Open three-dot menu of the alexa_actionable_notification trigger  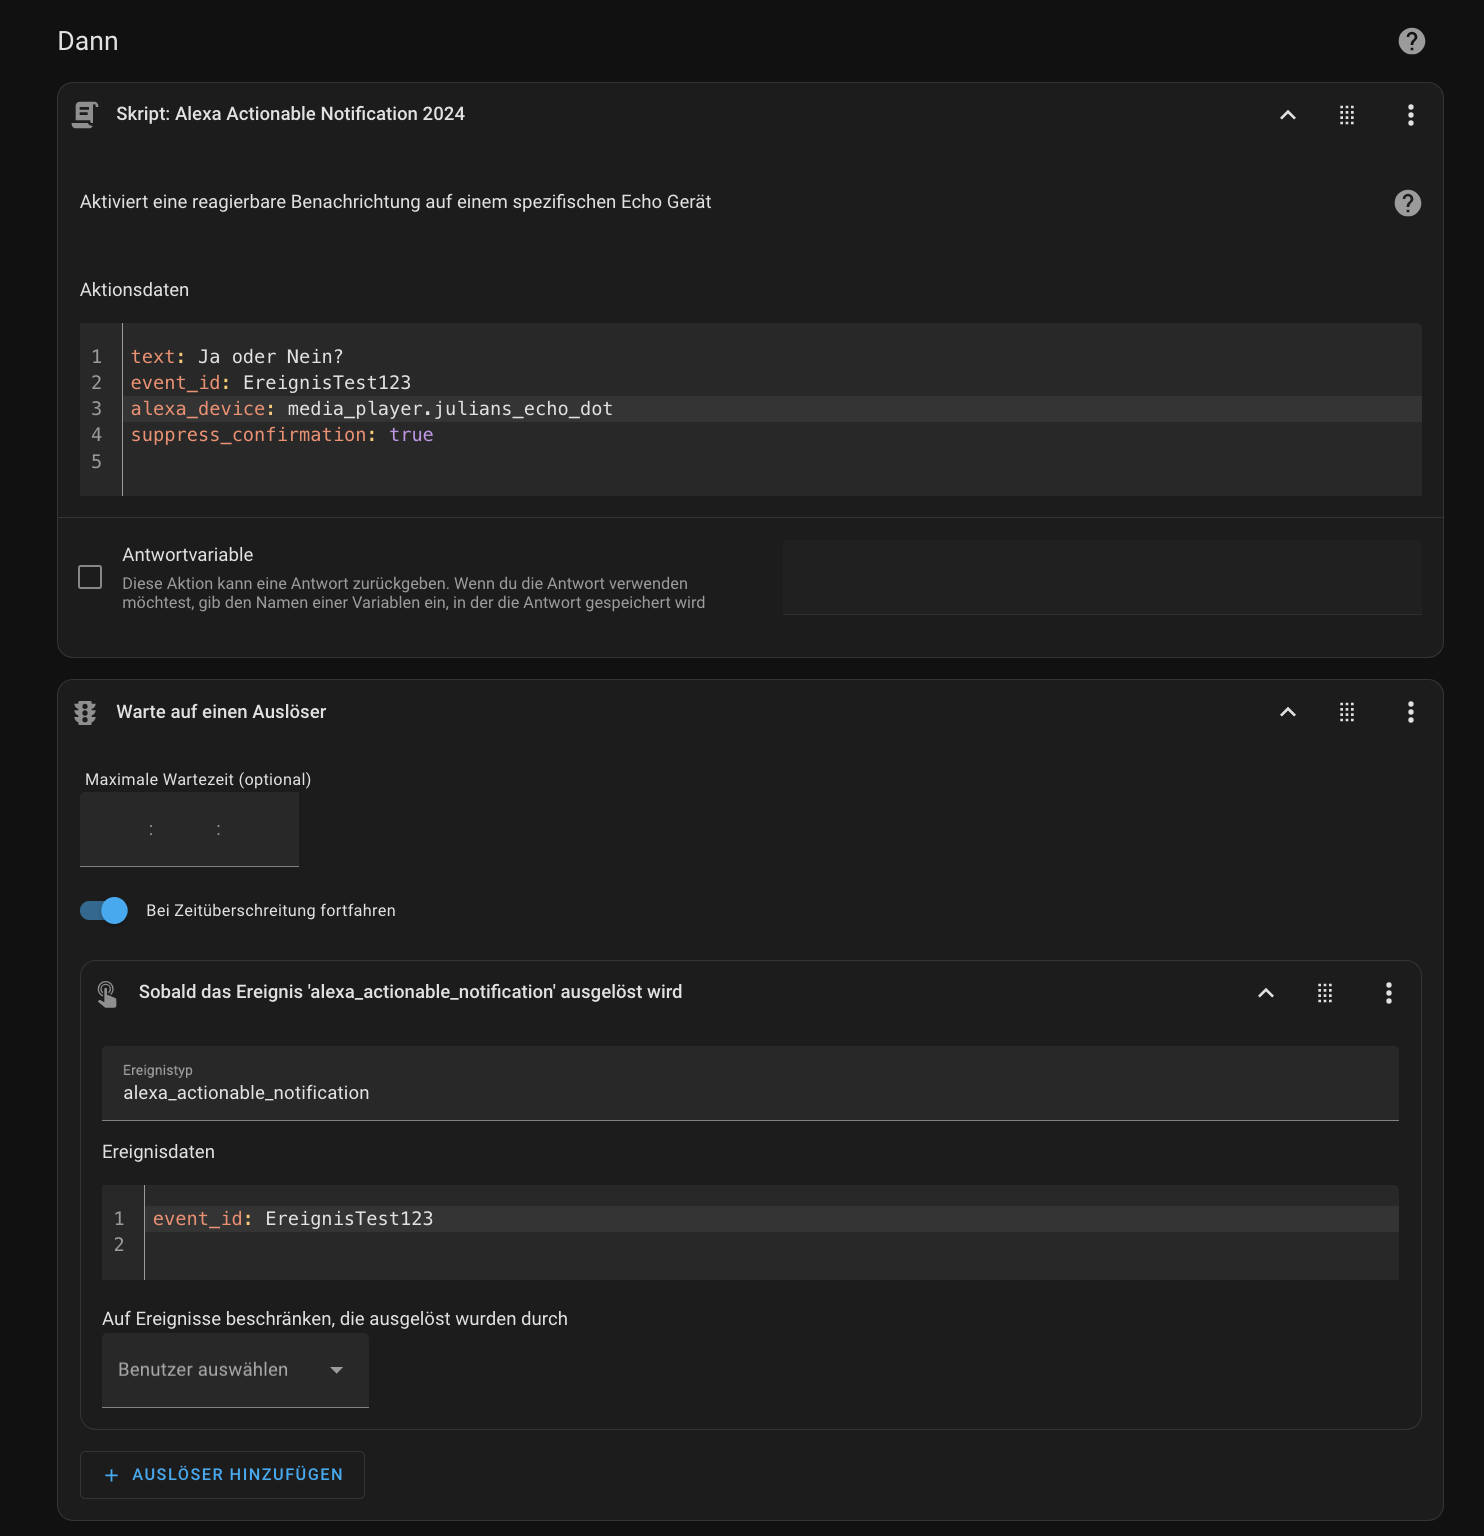click(x=1388, y=993)
